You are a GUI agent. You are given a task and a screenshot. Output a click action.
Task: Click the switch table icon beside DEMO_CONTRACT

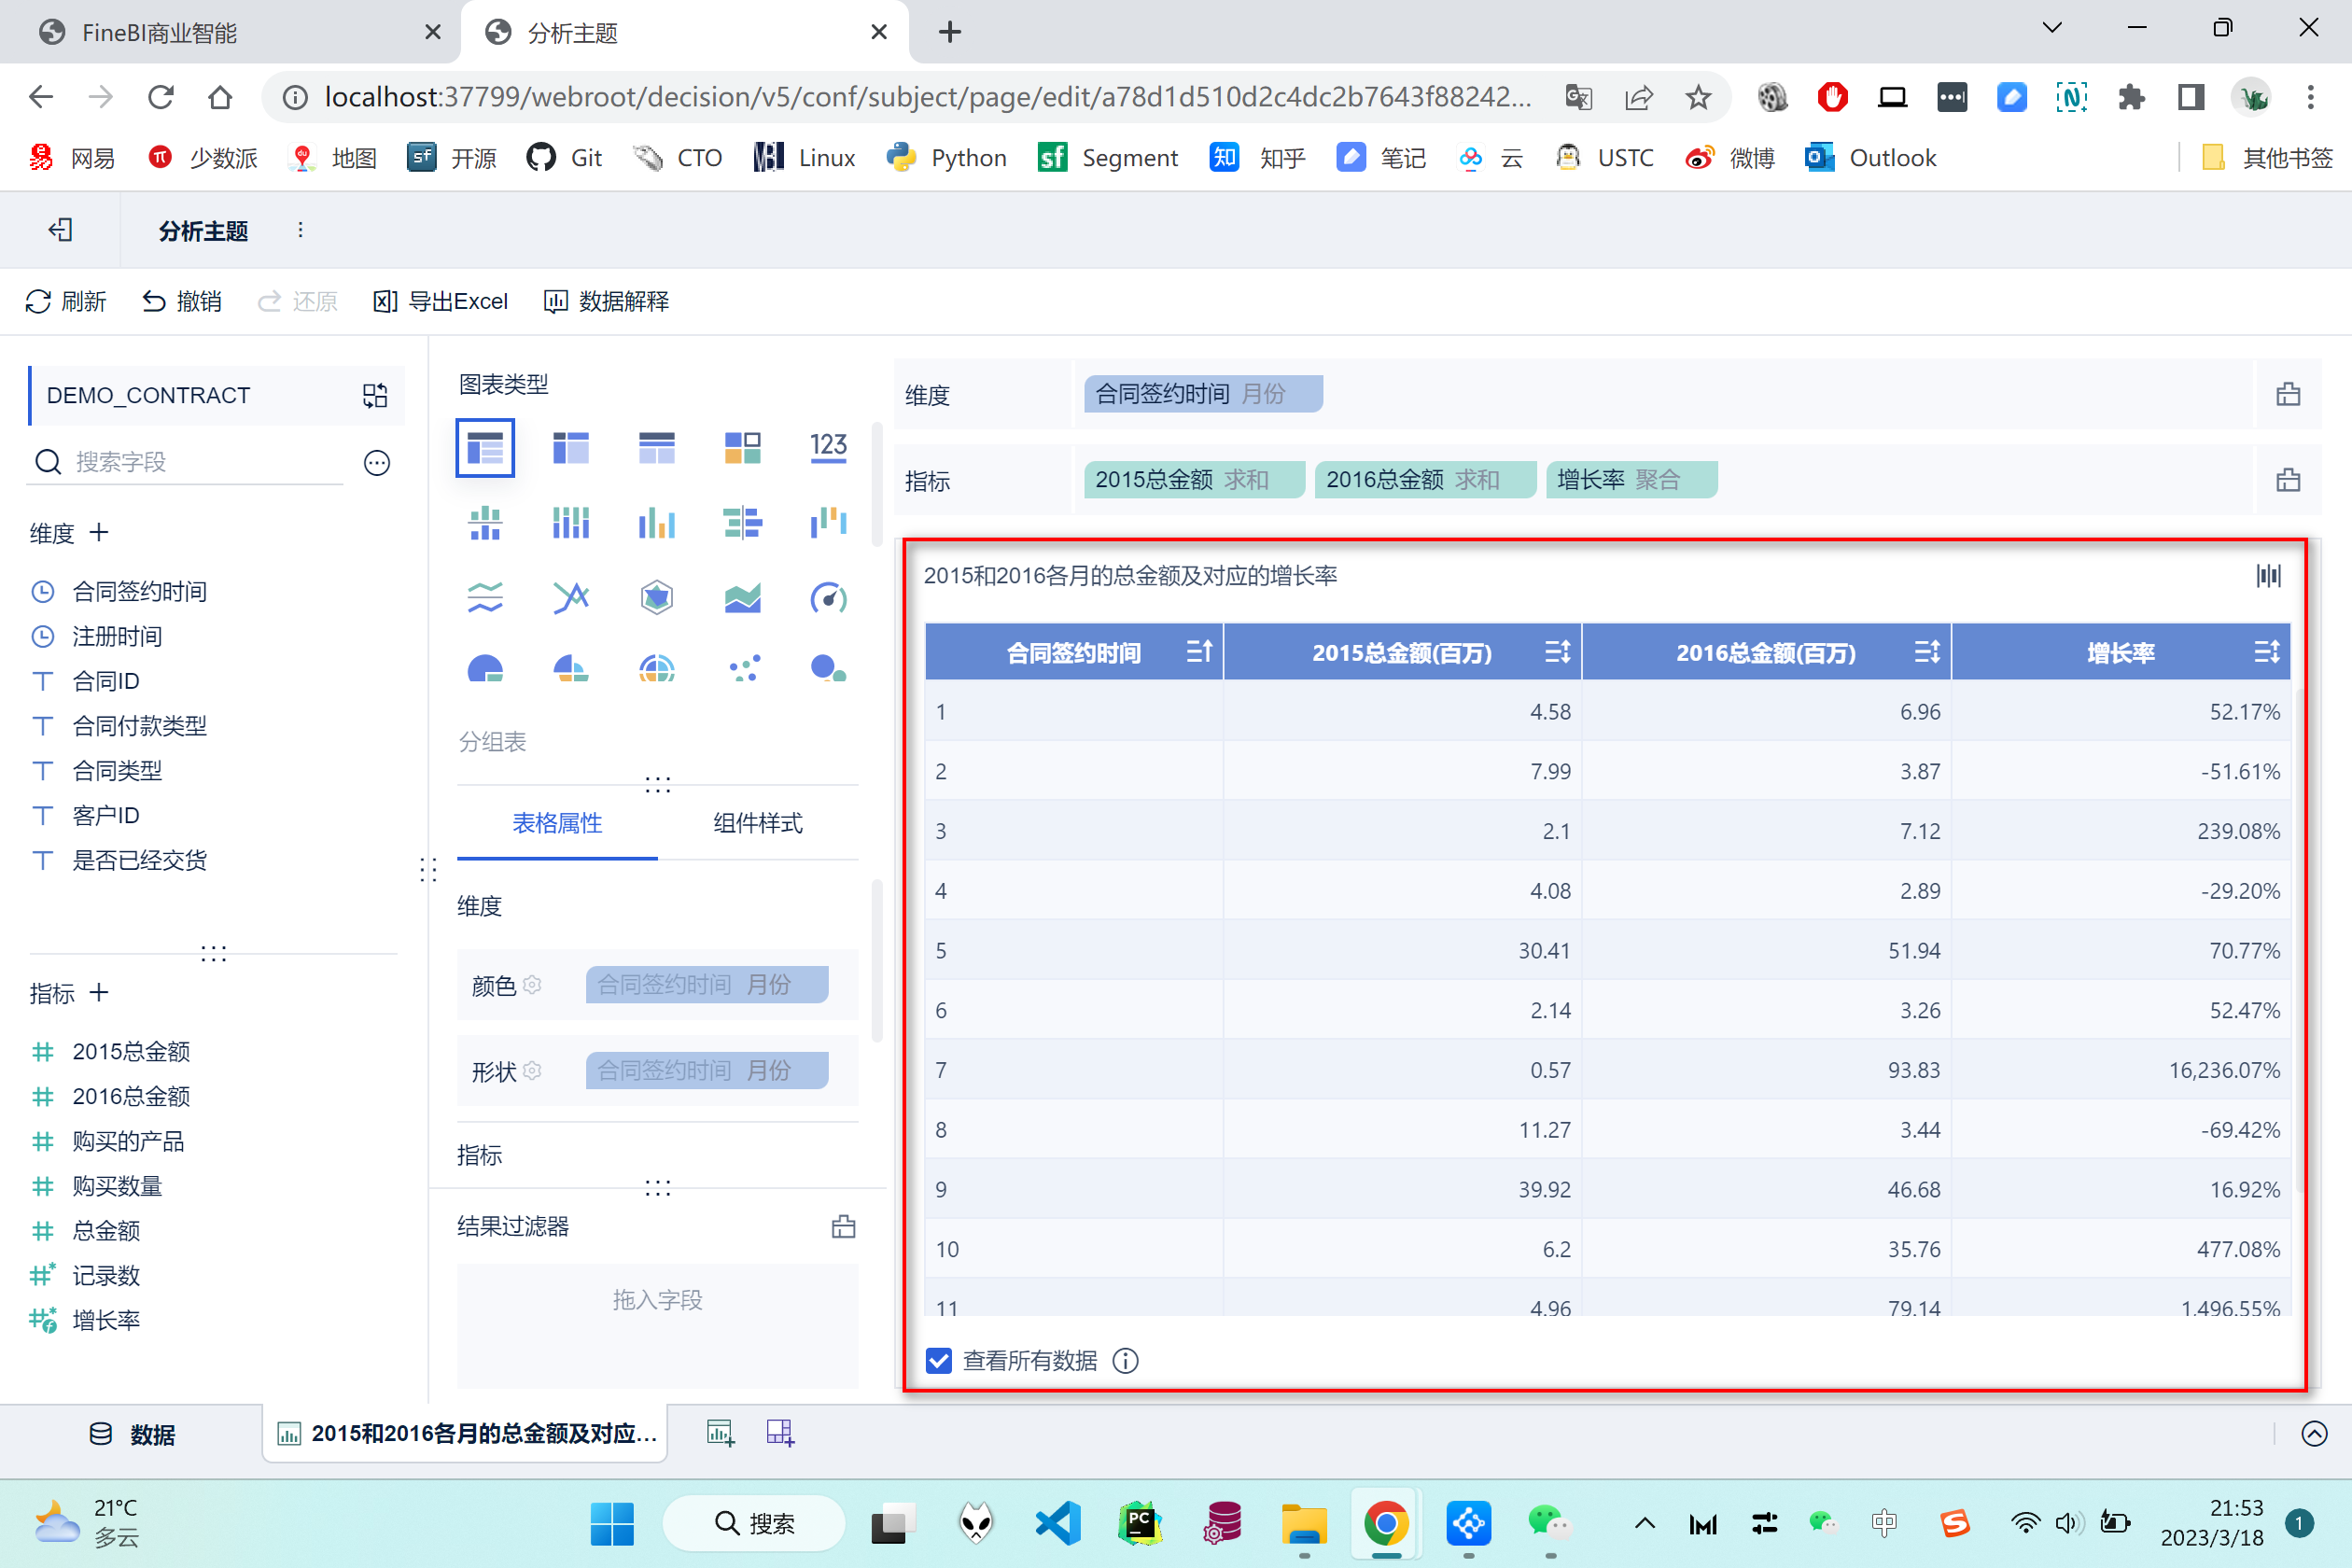[x=375, y=395]
